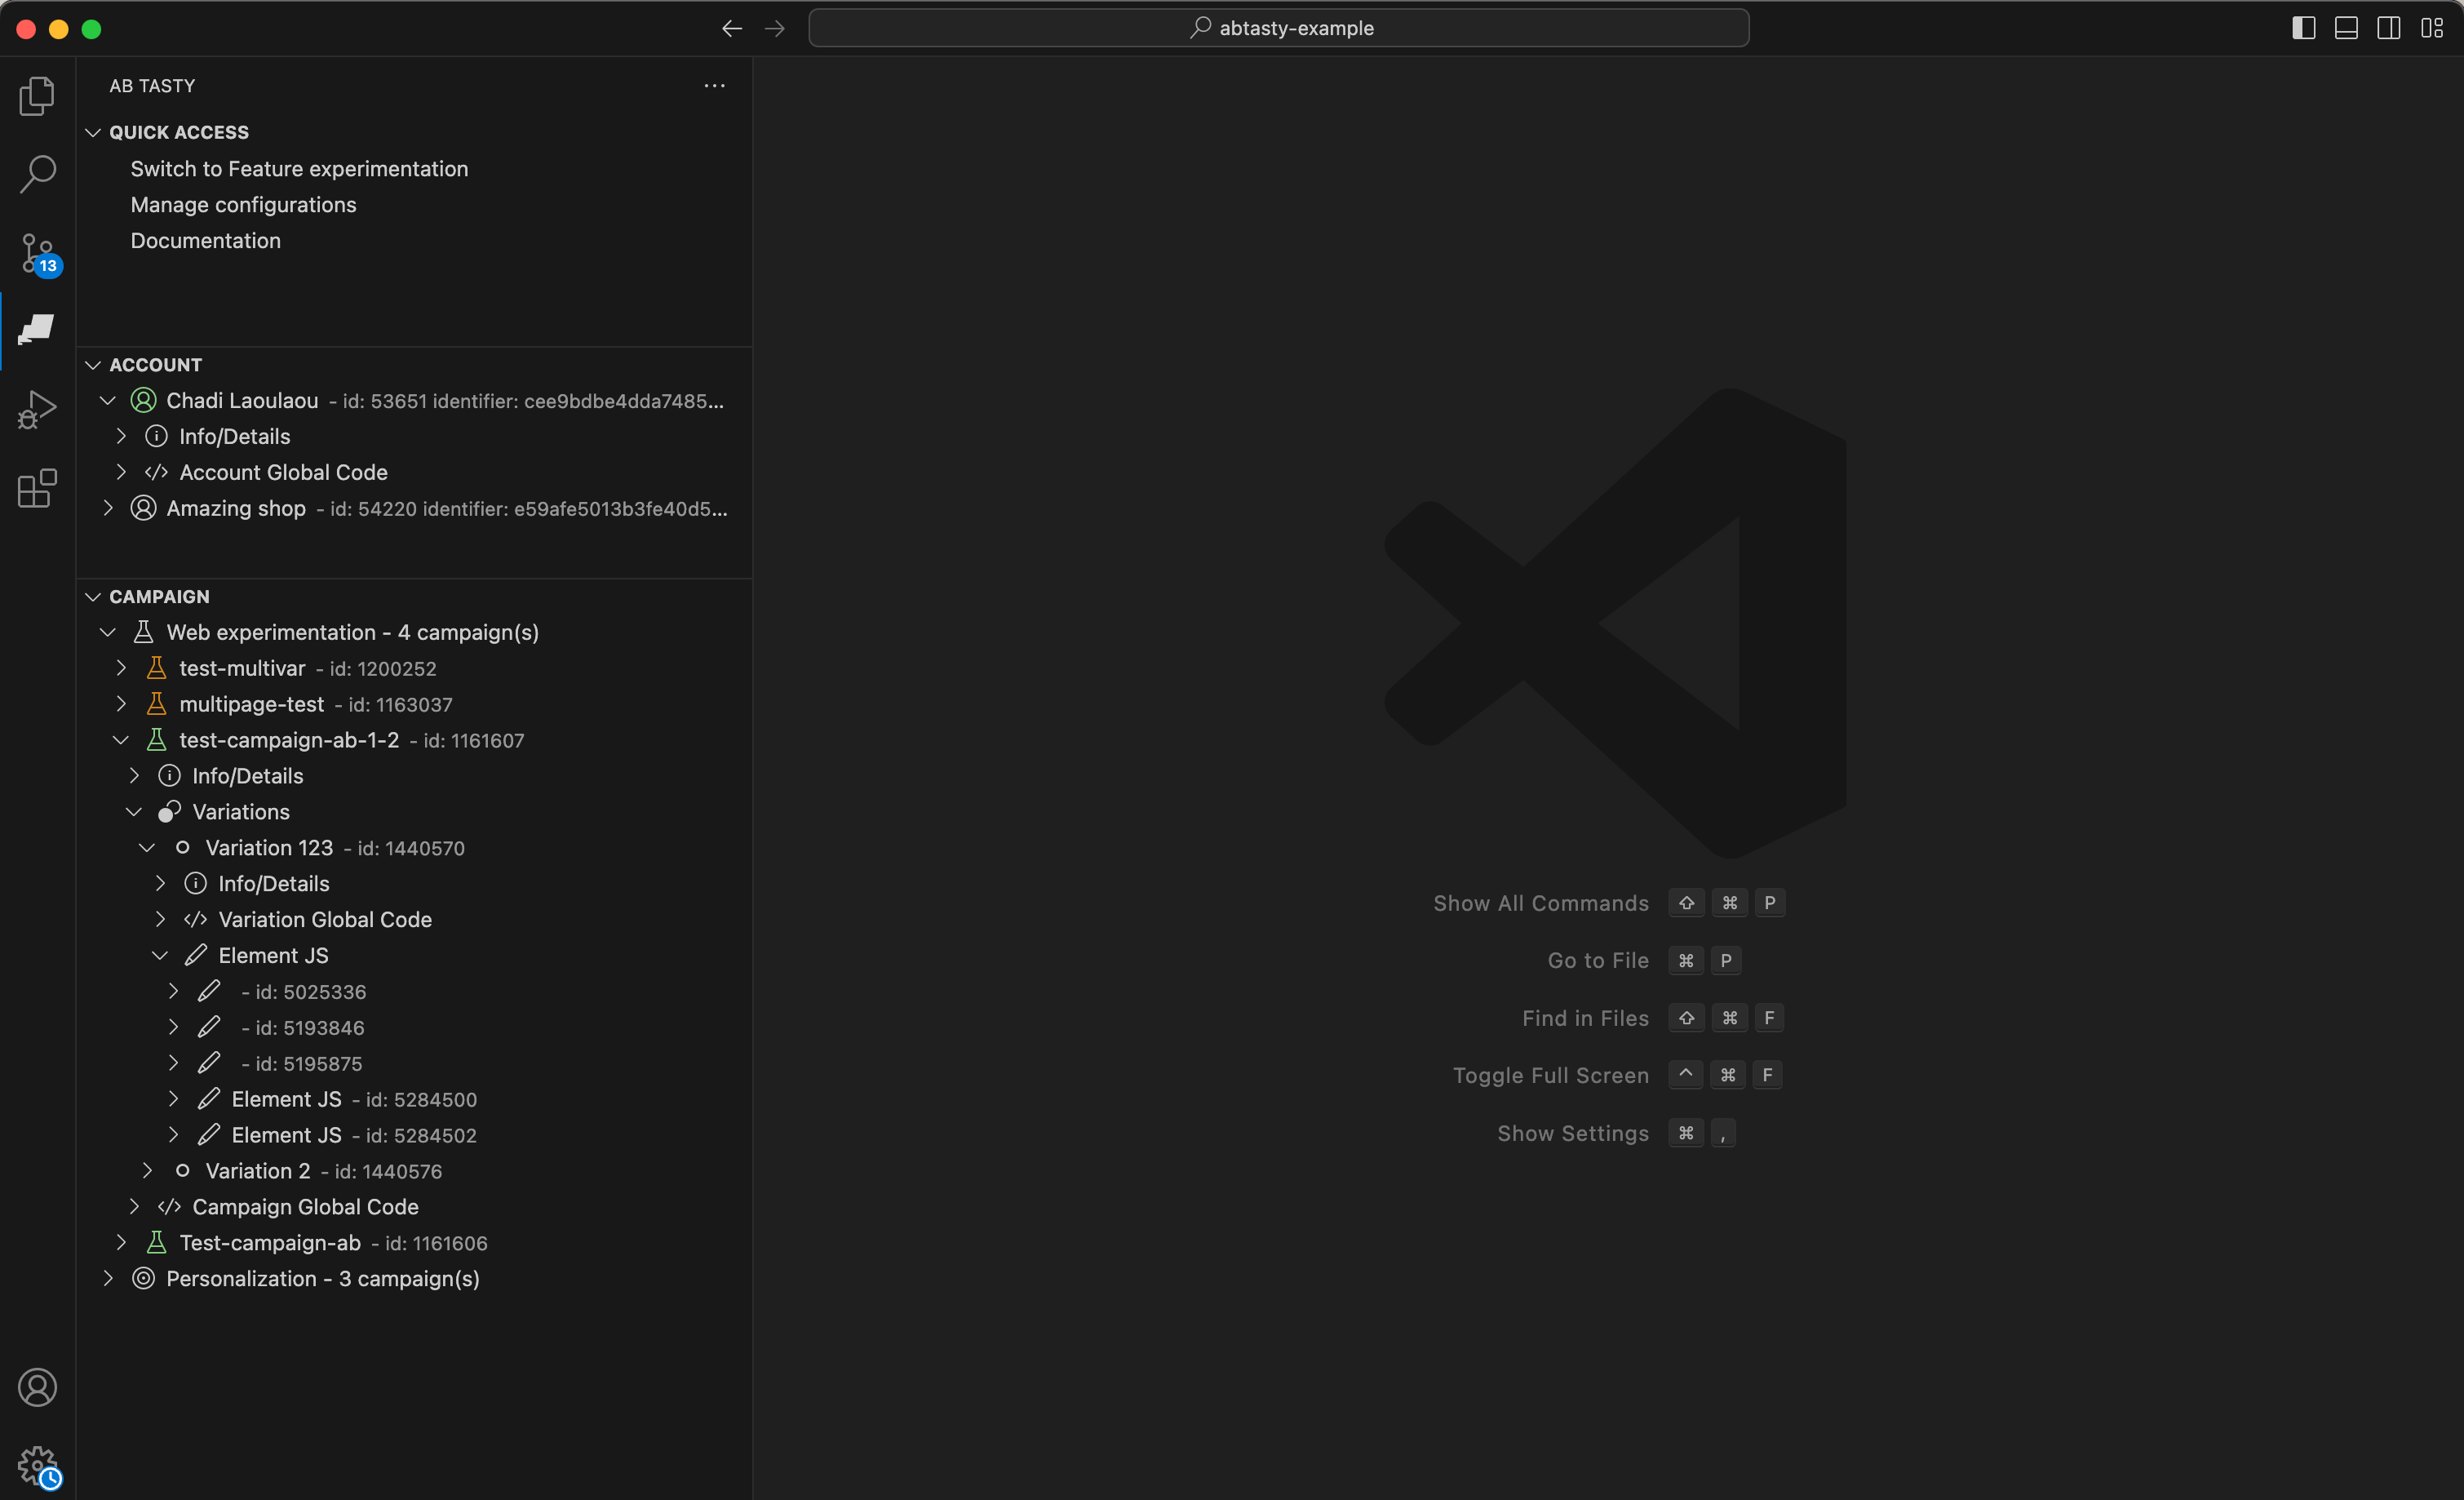The width and height of the screenshot is (2464, 1500).
Task: Expand the Personalization - 3 campaign(s) node
Action: [x=108, y=1278]
